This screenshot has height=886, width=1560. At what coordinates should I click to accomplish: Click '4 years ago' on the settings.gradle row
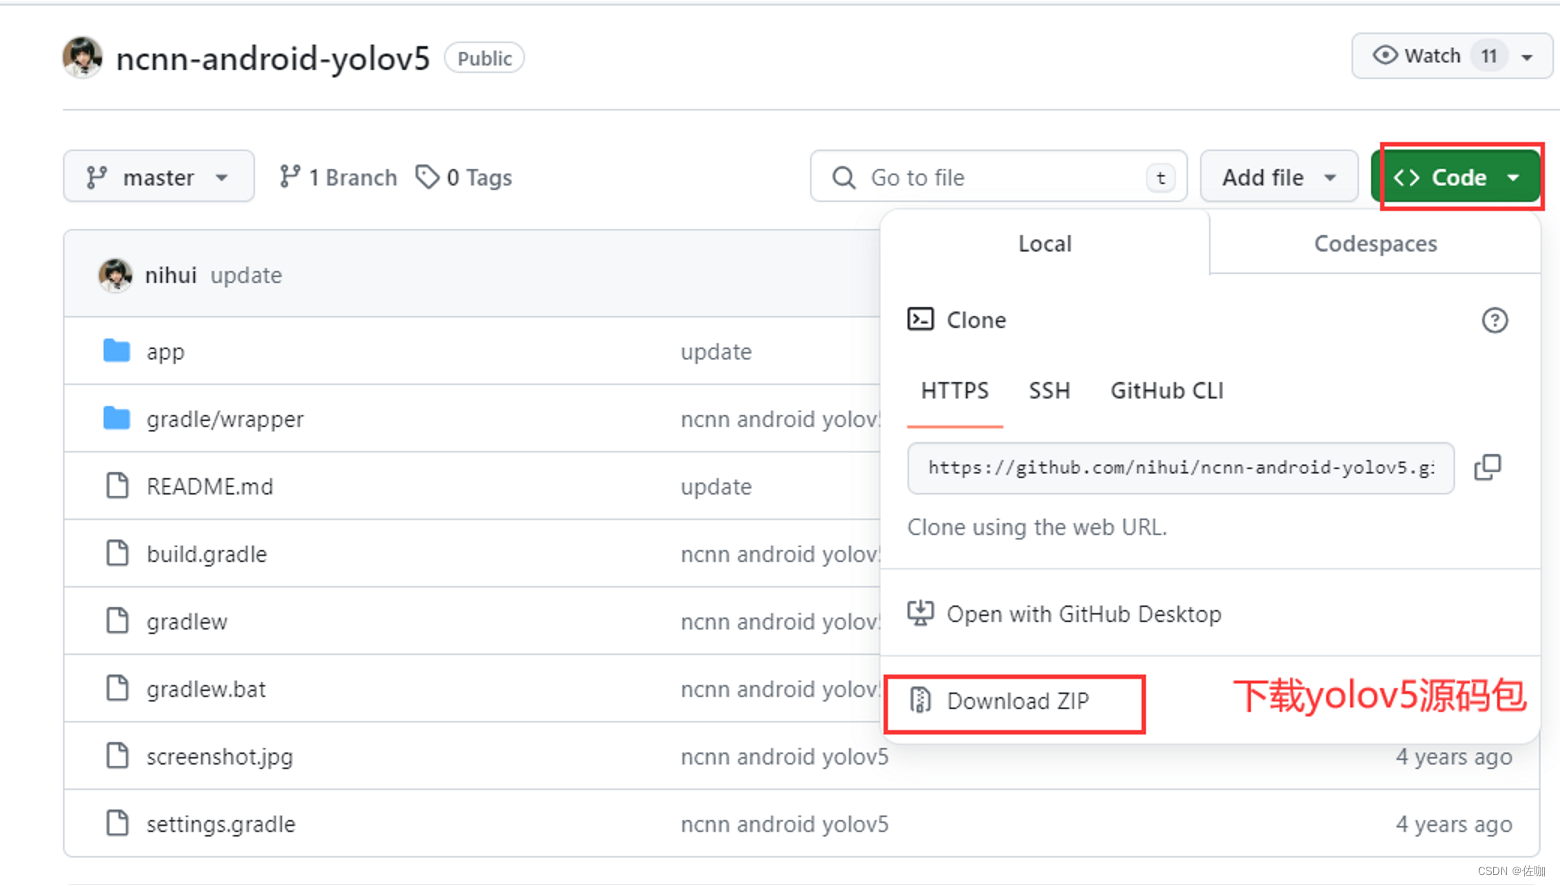tap(1454, 824)
